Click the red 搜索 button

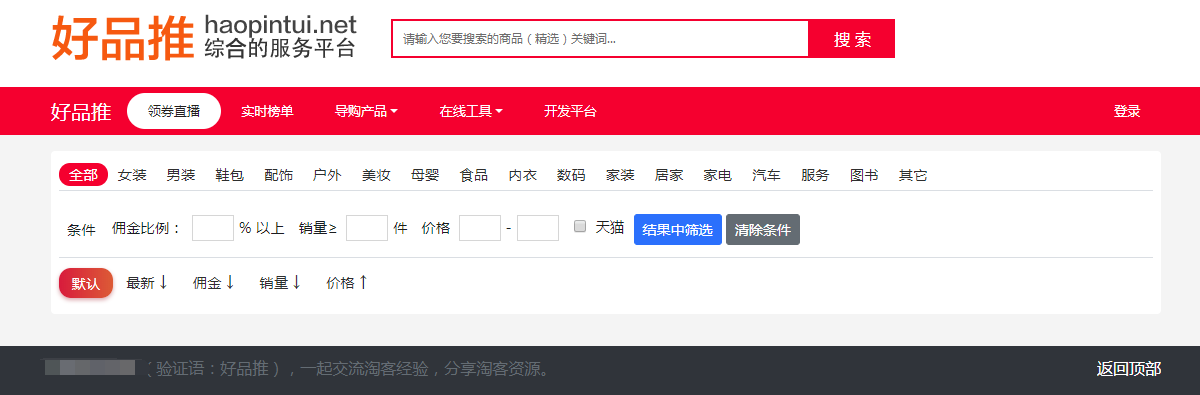coord(852,39)
